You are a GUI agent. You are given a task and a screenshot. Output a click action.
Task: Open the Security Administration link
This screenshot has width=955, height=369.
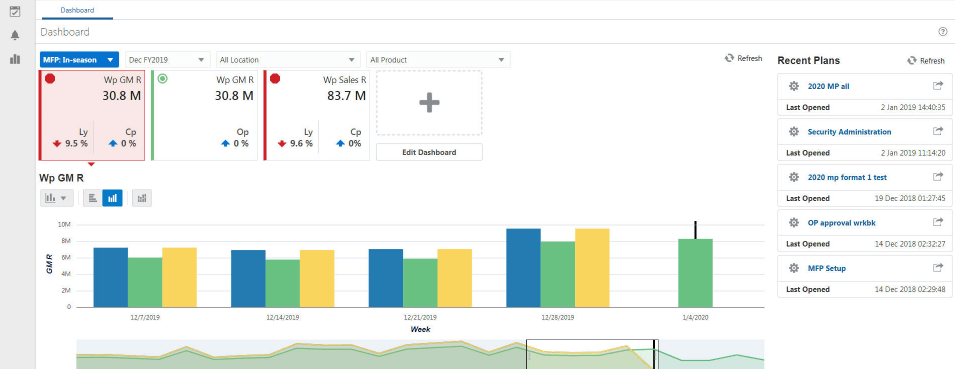(849, 132)
